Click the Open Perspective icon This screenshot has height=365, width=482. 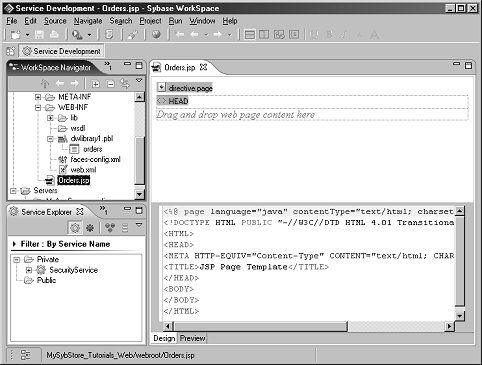[11, 51]
